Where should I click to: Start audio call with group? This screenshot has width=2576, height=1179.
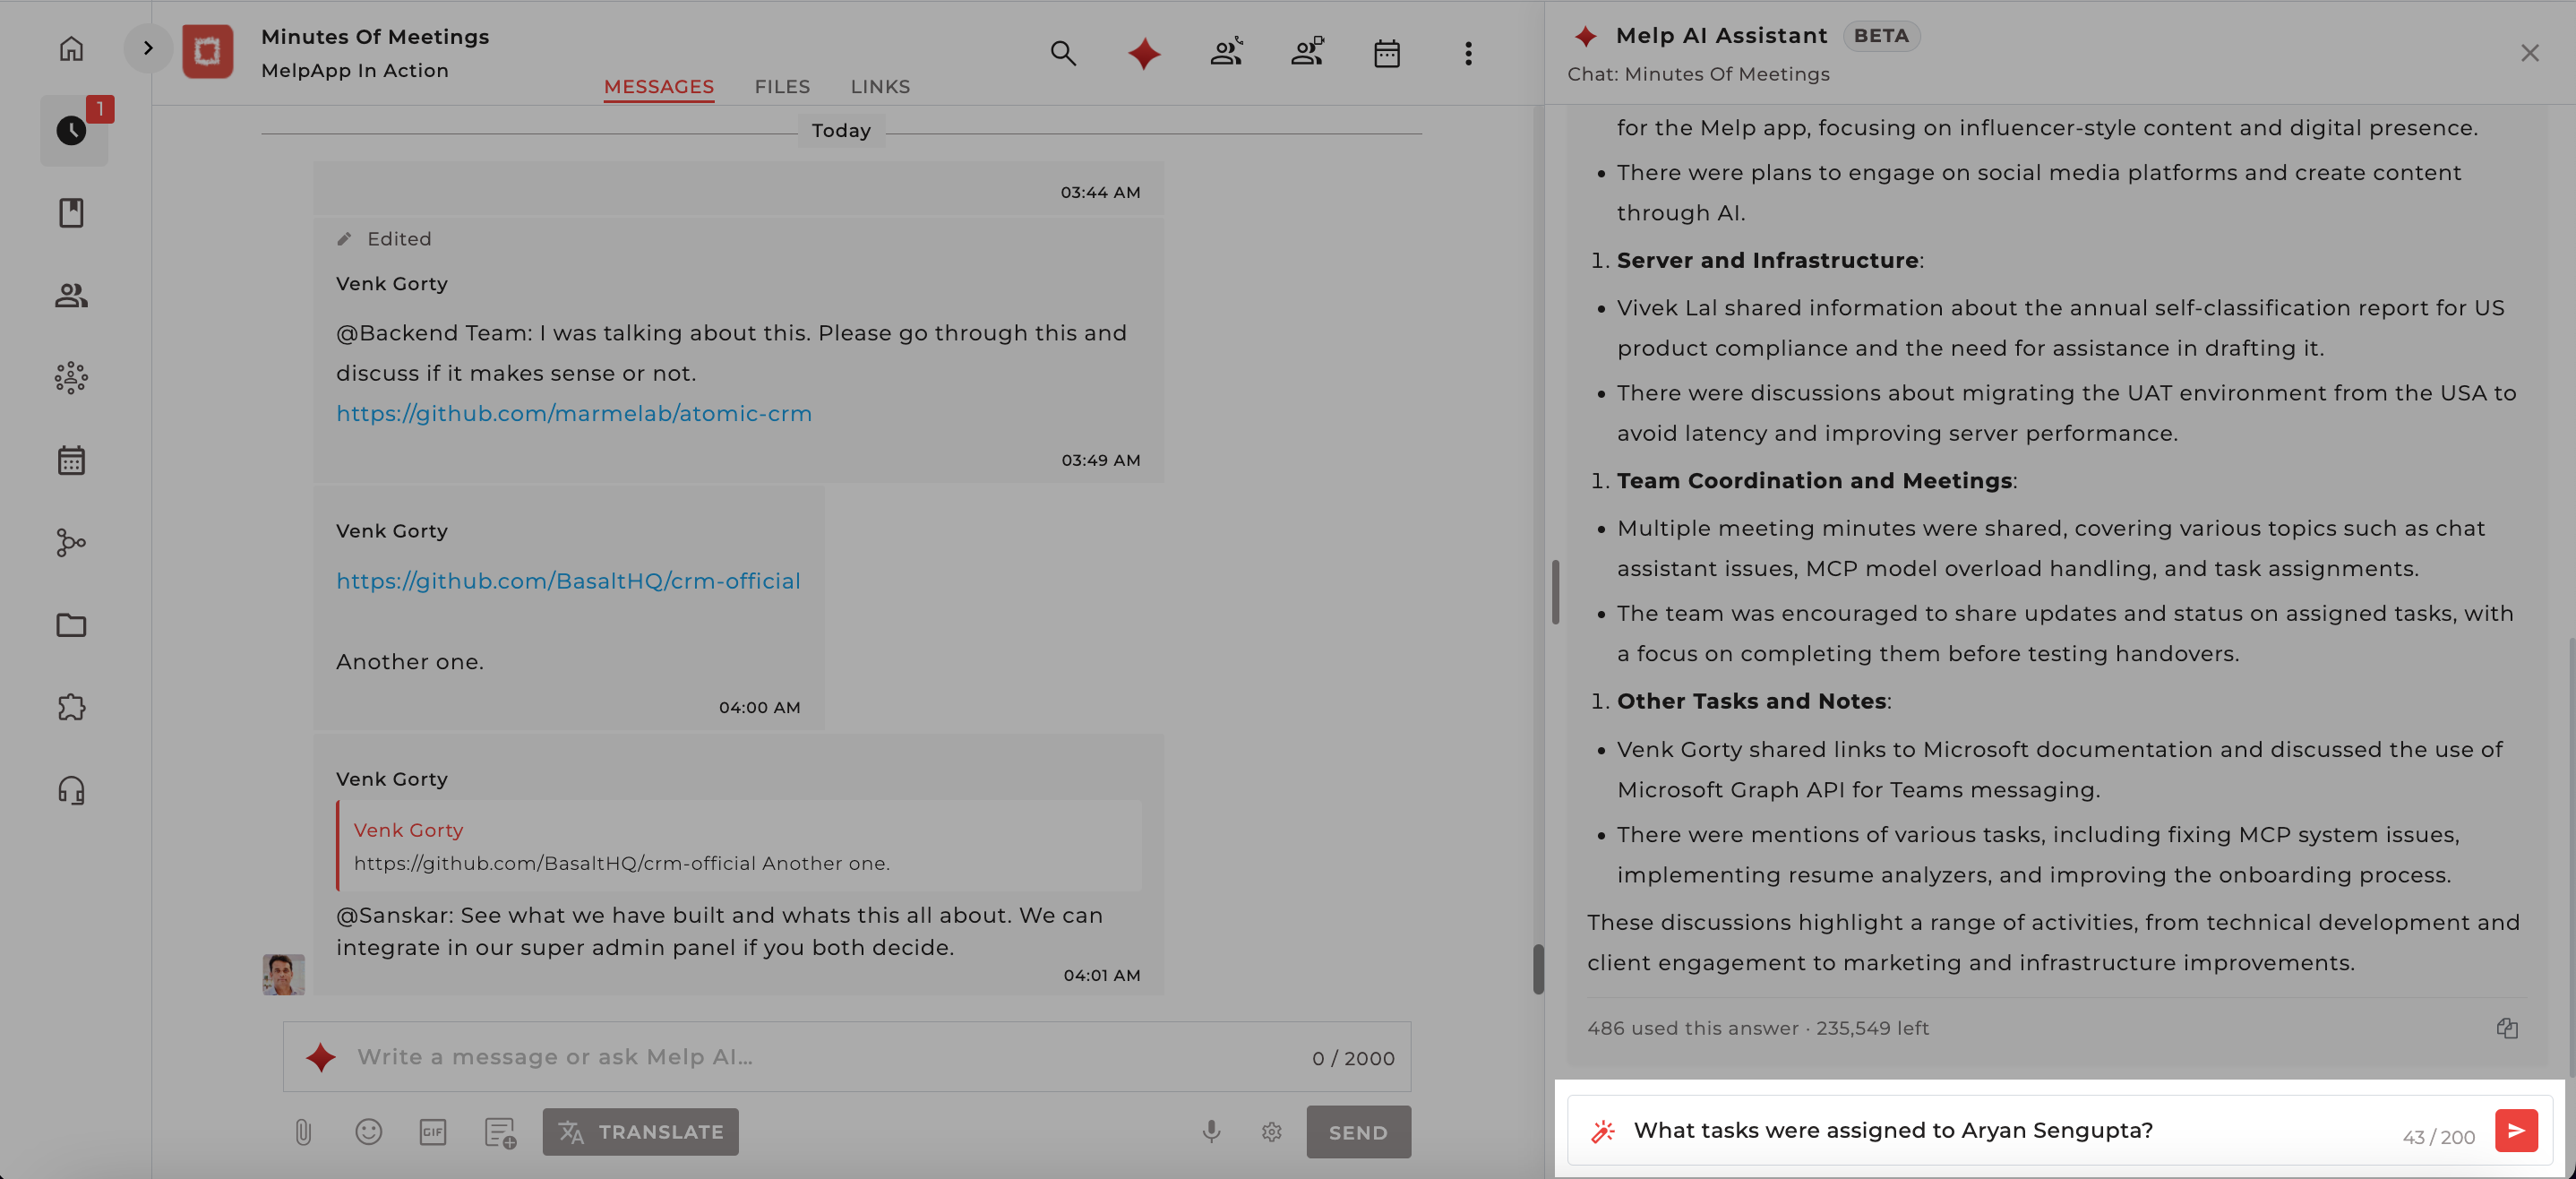click(x=1226, y=52)
